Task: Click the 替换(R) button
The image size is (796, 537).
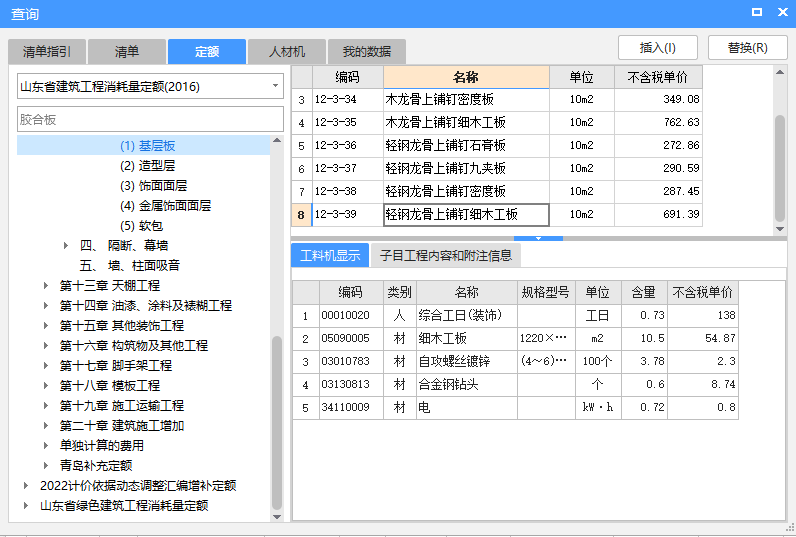Action: point(747,48)
